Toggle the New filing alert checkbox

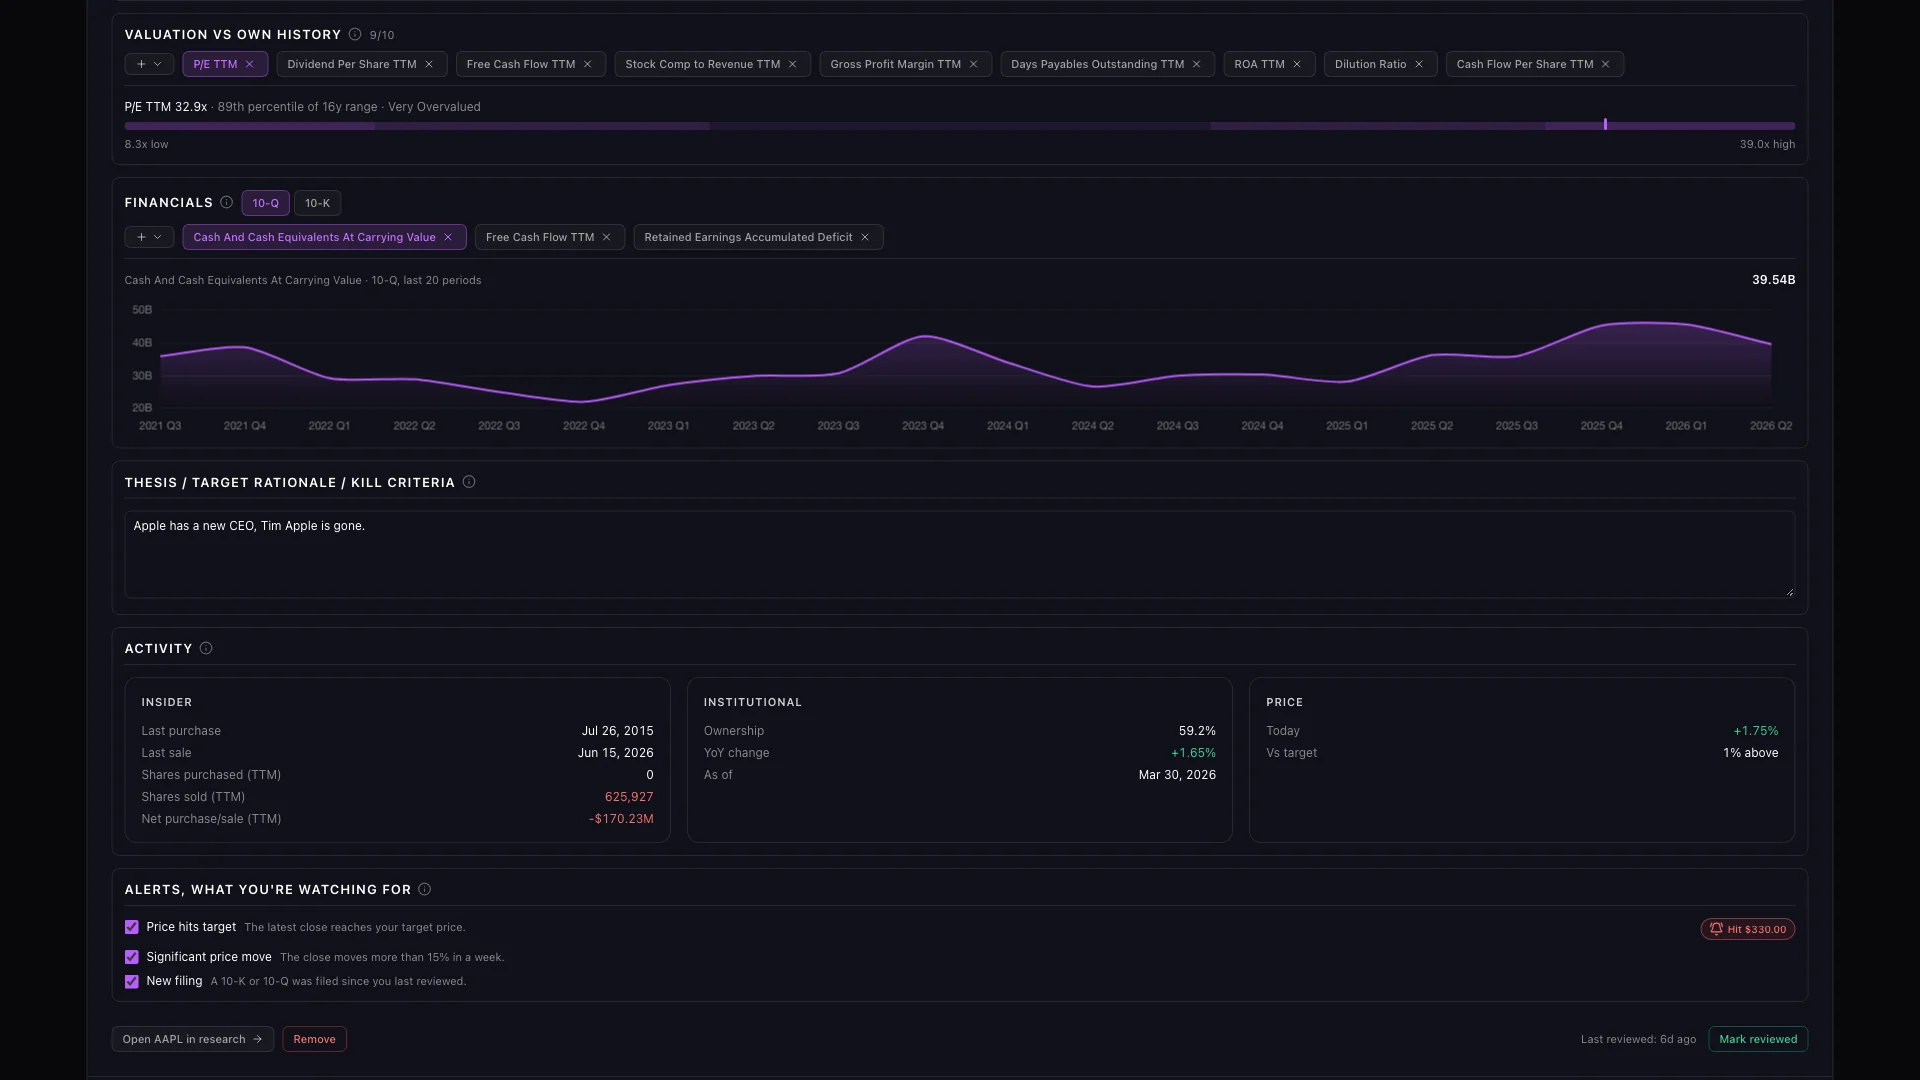tap(131, 982)
